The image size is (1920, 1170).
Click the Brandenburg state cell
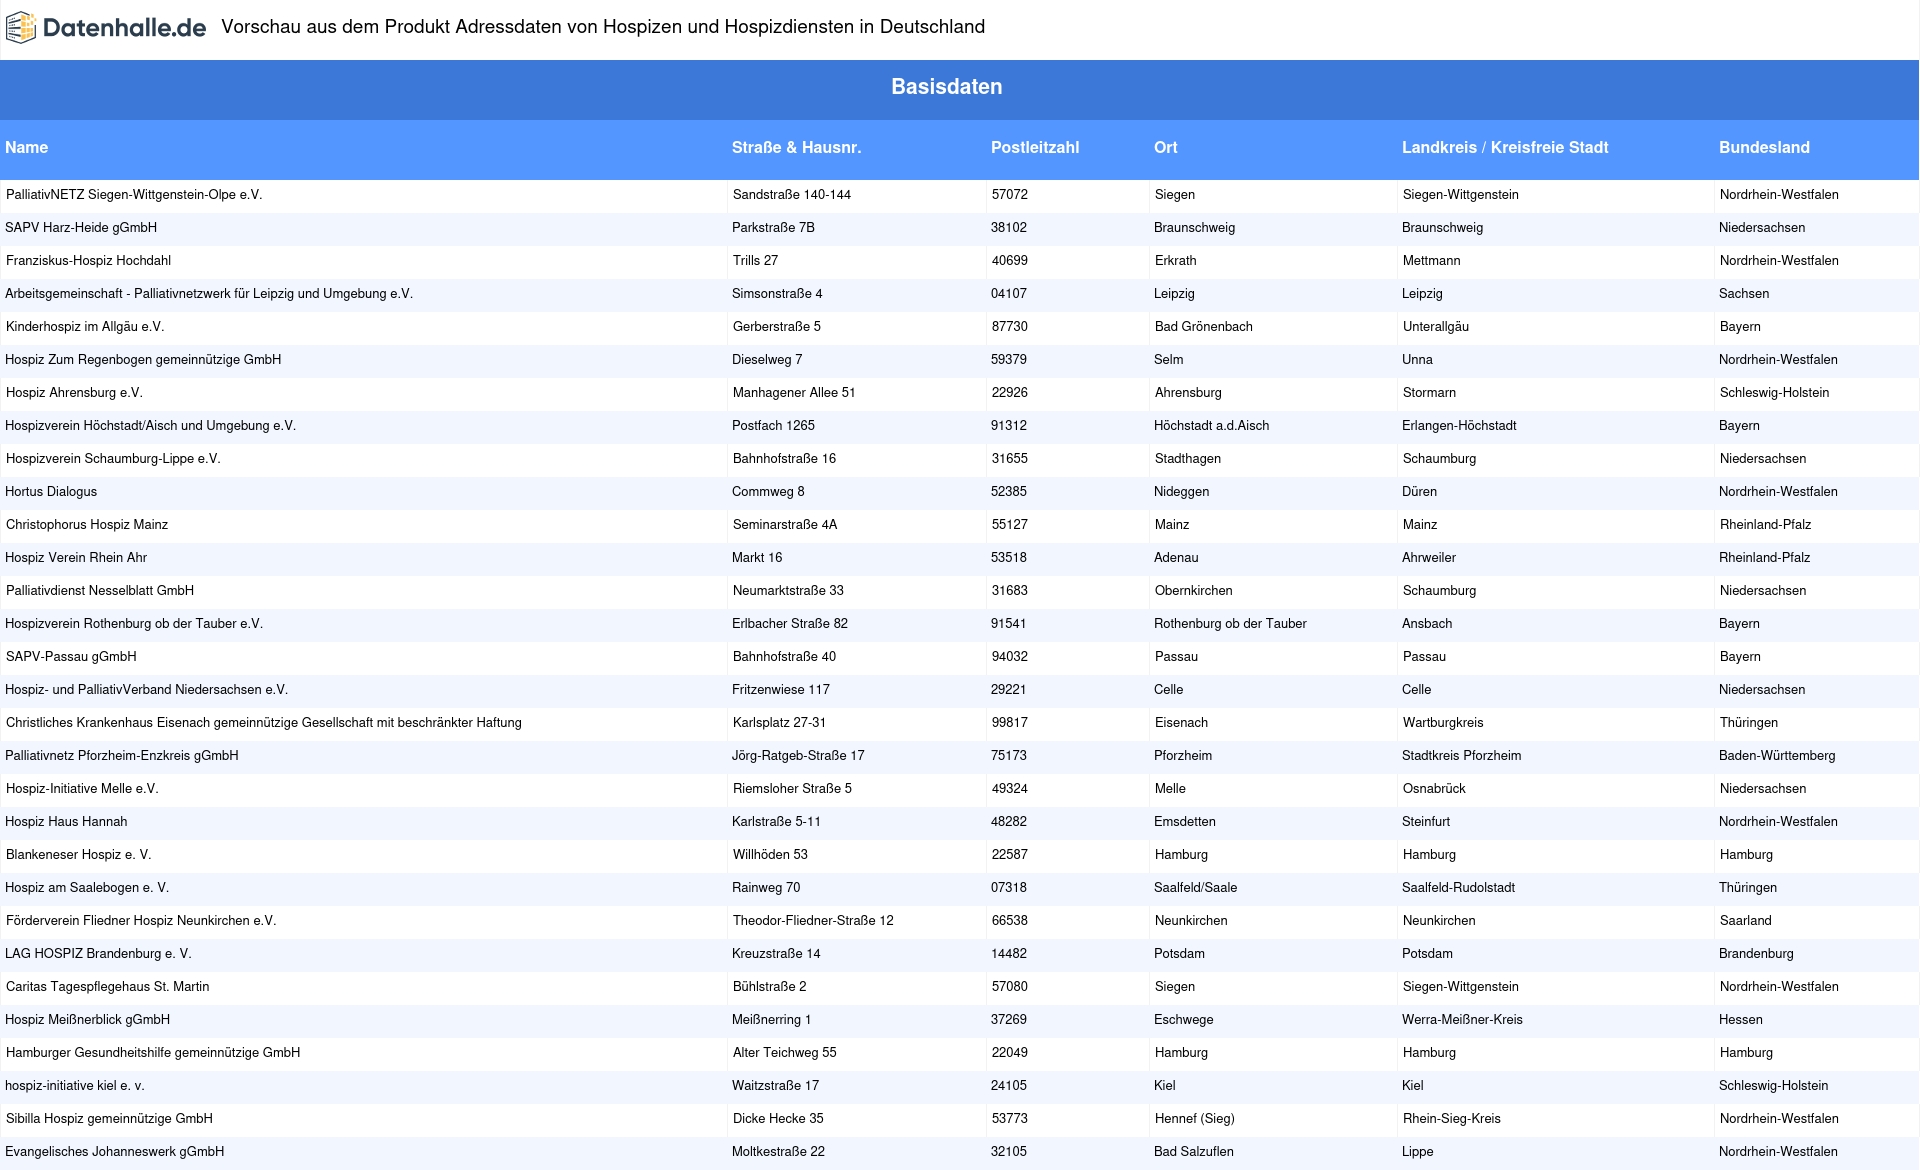coord(1756,954)
